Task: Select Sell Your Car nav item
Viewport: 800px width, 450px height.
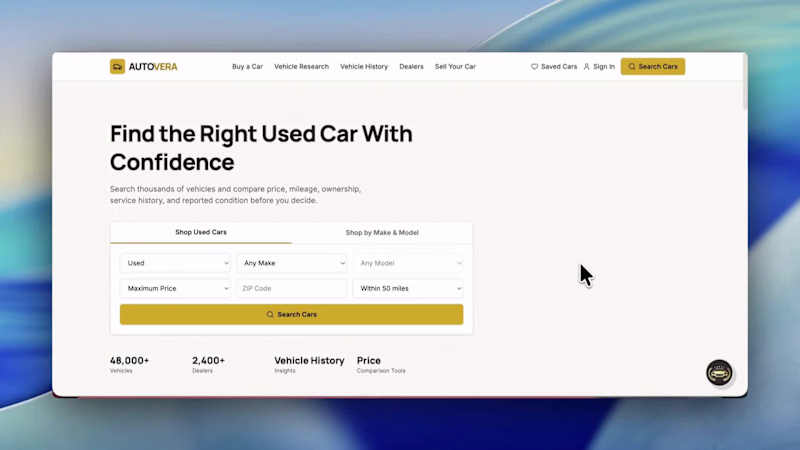Action: (455, 67)
